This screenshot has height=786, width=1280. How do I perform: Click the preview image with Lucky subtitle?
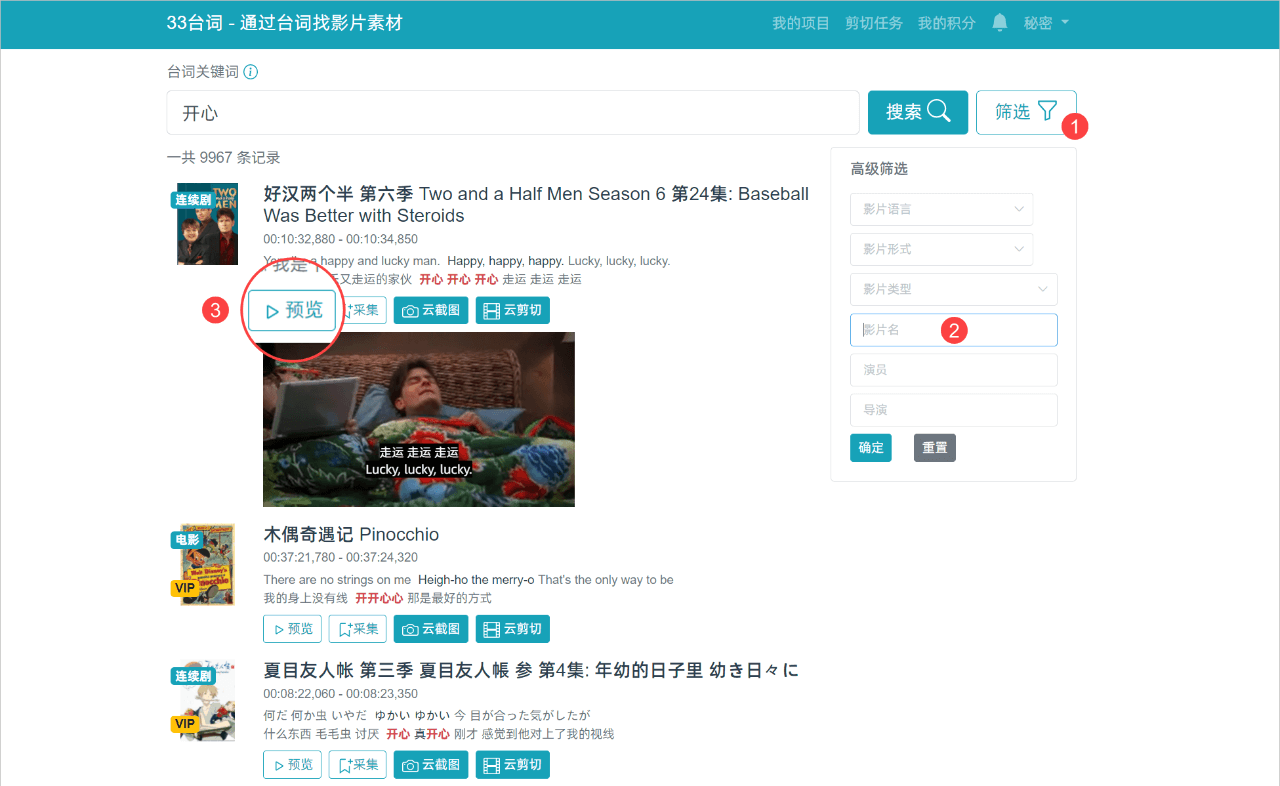click(x=419, y=419)
